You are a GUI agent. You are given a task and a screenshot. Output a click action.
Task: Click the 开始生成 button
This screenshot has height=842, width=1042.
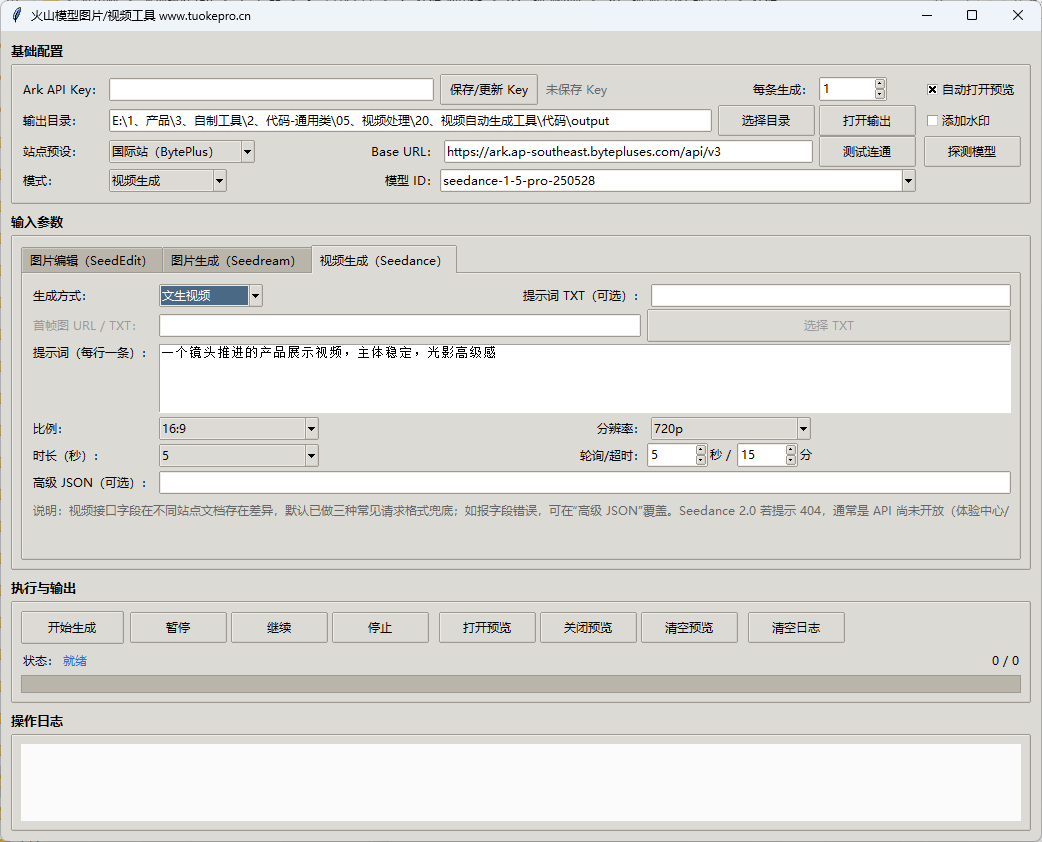click(x=72, y=628)
